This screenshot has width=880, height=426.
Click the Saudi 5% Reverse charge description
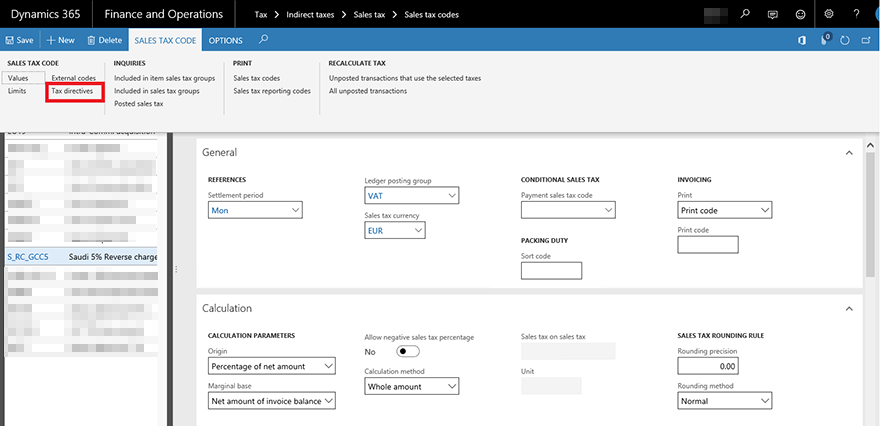(113, 257)
